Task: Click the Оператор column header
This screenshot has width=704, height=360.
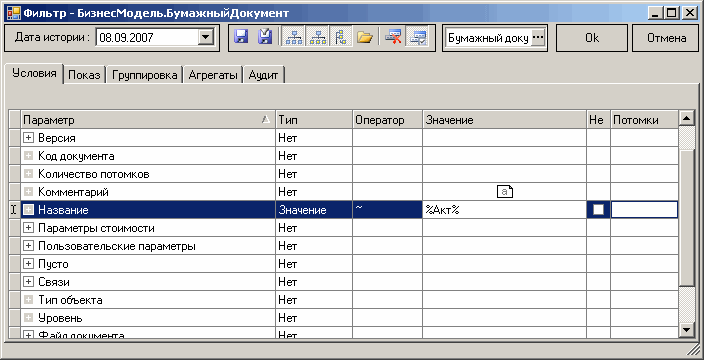Action: (x=387, y=120)
